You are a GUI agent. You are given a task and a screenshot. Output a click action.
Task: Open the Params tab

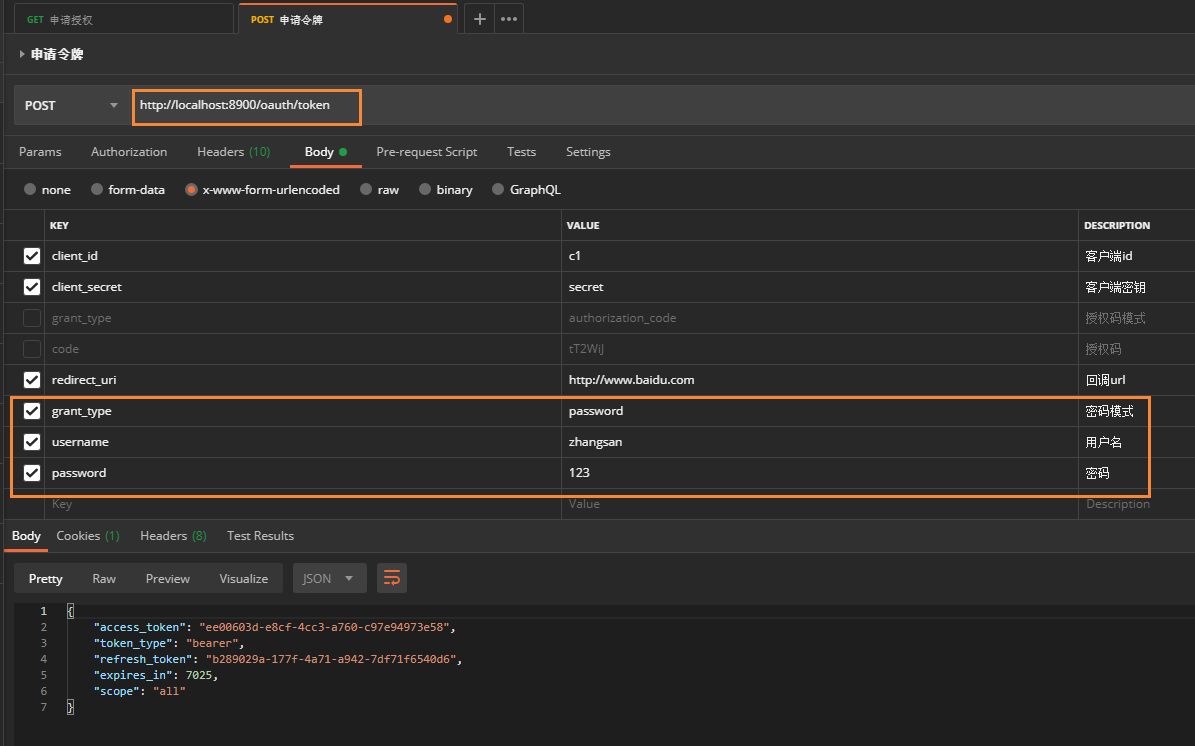click(40, 152)
